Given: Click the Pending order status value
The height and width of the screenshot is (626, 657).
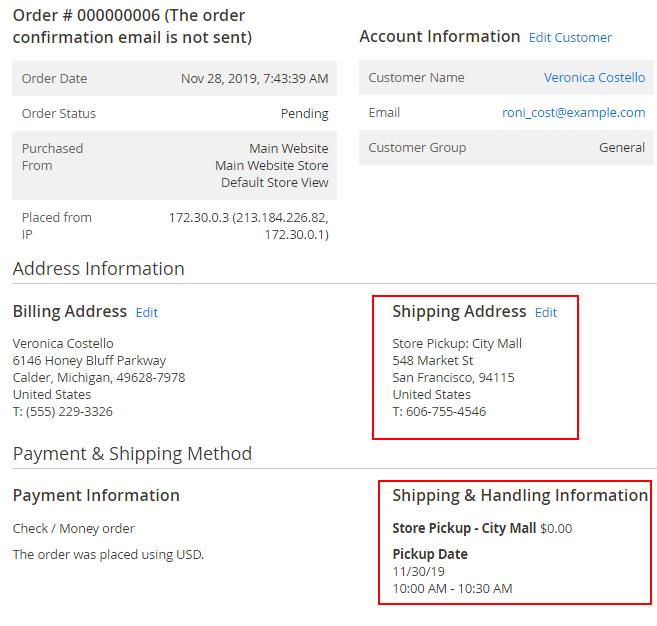Looking at the screenshot, I should click(304, 114).
